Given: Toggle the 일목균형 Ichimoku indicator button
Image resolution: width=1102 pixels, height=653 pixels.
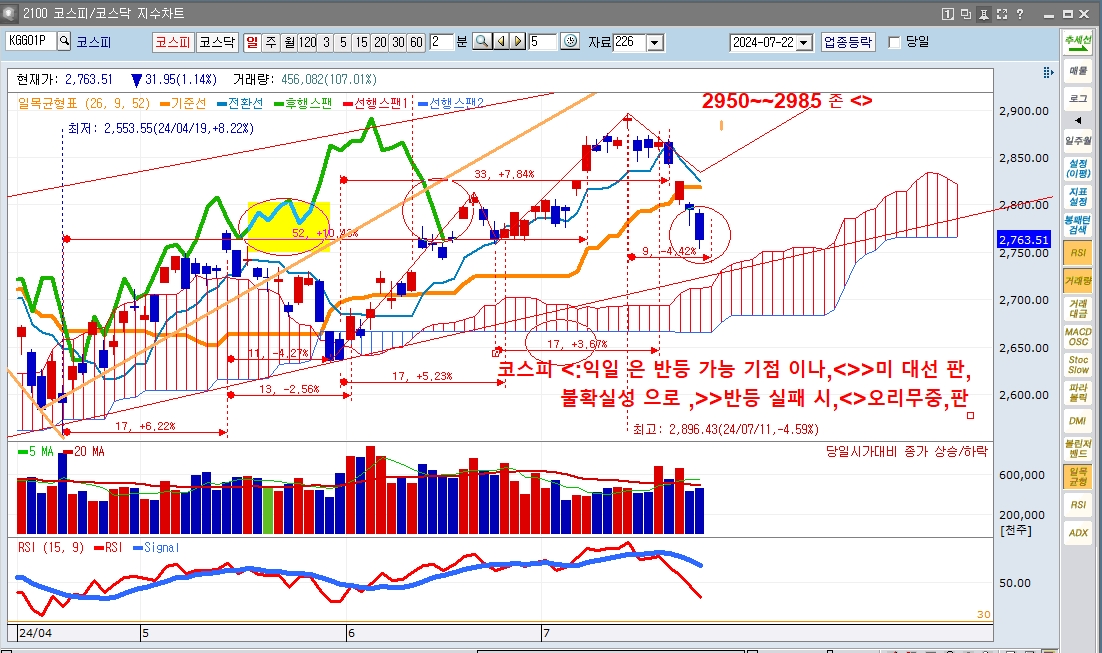Looking at the screenshot, I should coord(1077,477).
